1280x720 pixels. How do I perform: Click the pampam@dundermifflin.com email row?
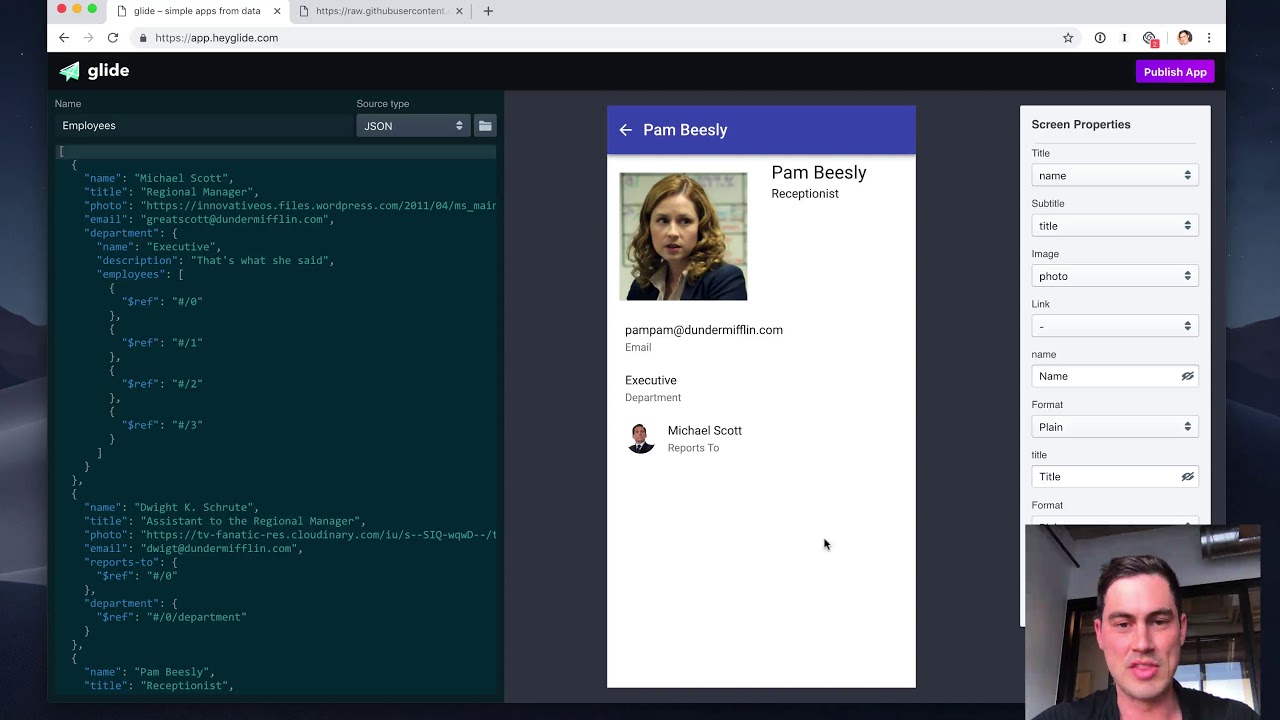coord(761,338)
